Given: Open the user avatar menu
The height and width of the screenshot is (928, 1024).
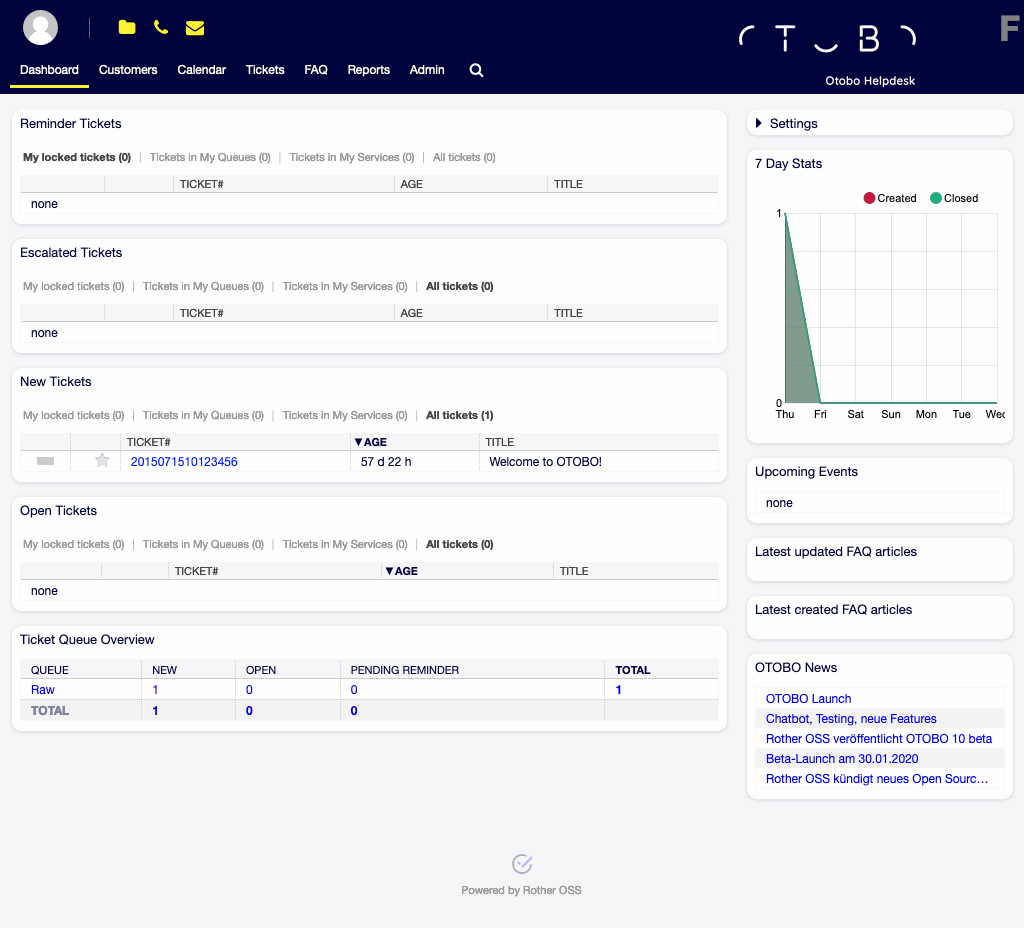Looking at the screenshot, I should point(40,27).
